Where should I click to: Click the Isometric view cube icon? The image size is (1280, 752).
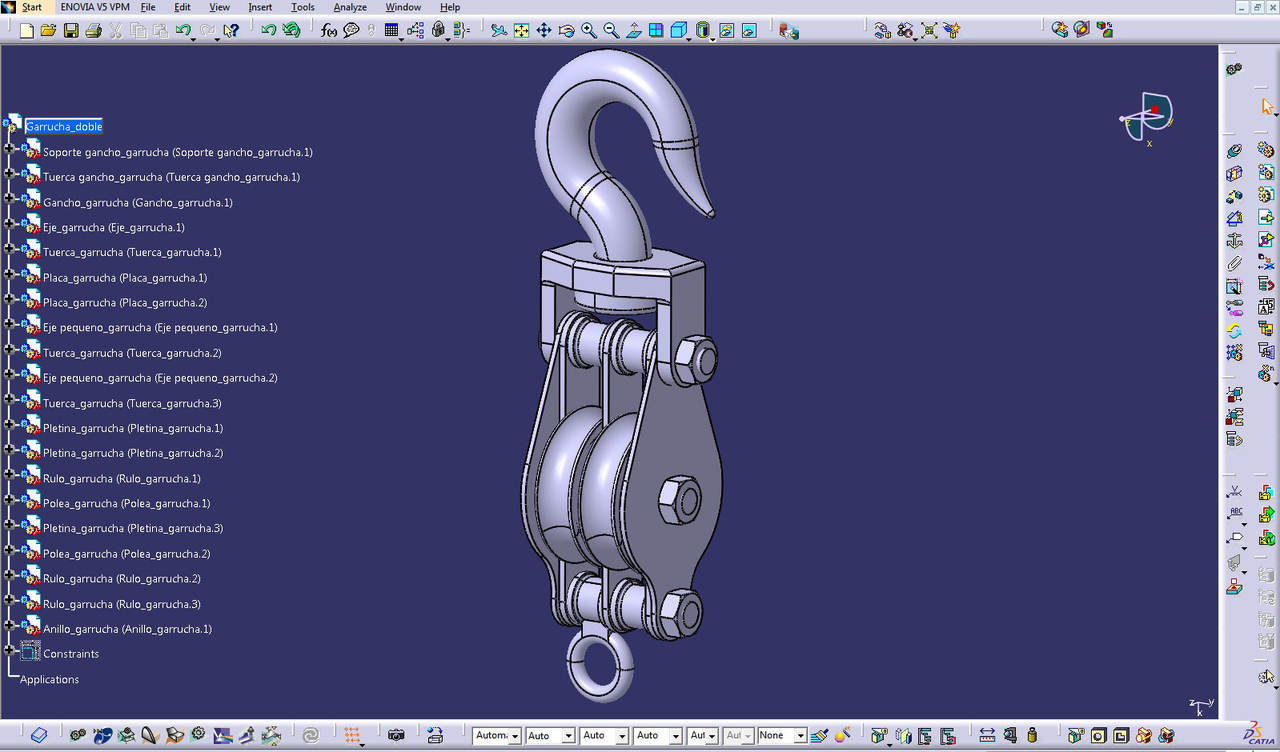[678, 31]
